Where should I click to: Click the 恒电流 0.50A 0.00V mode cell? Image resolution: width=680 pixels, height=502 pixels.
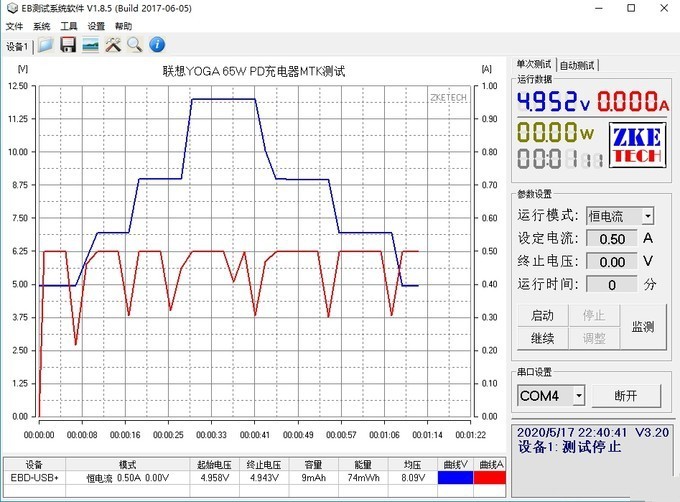point(128,478)
